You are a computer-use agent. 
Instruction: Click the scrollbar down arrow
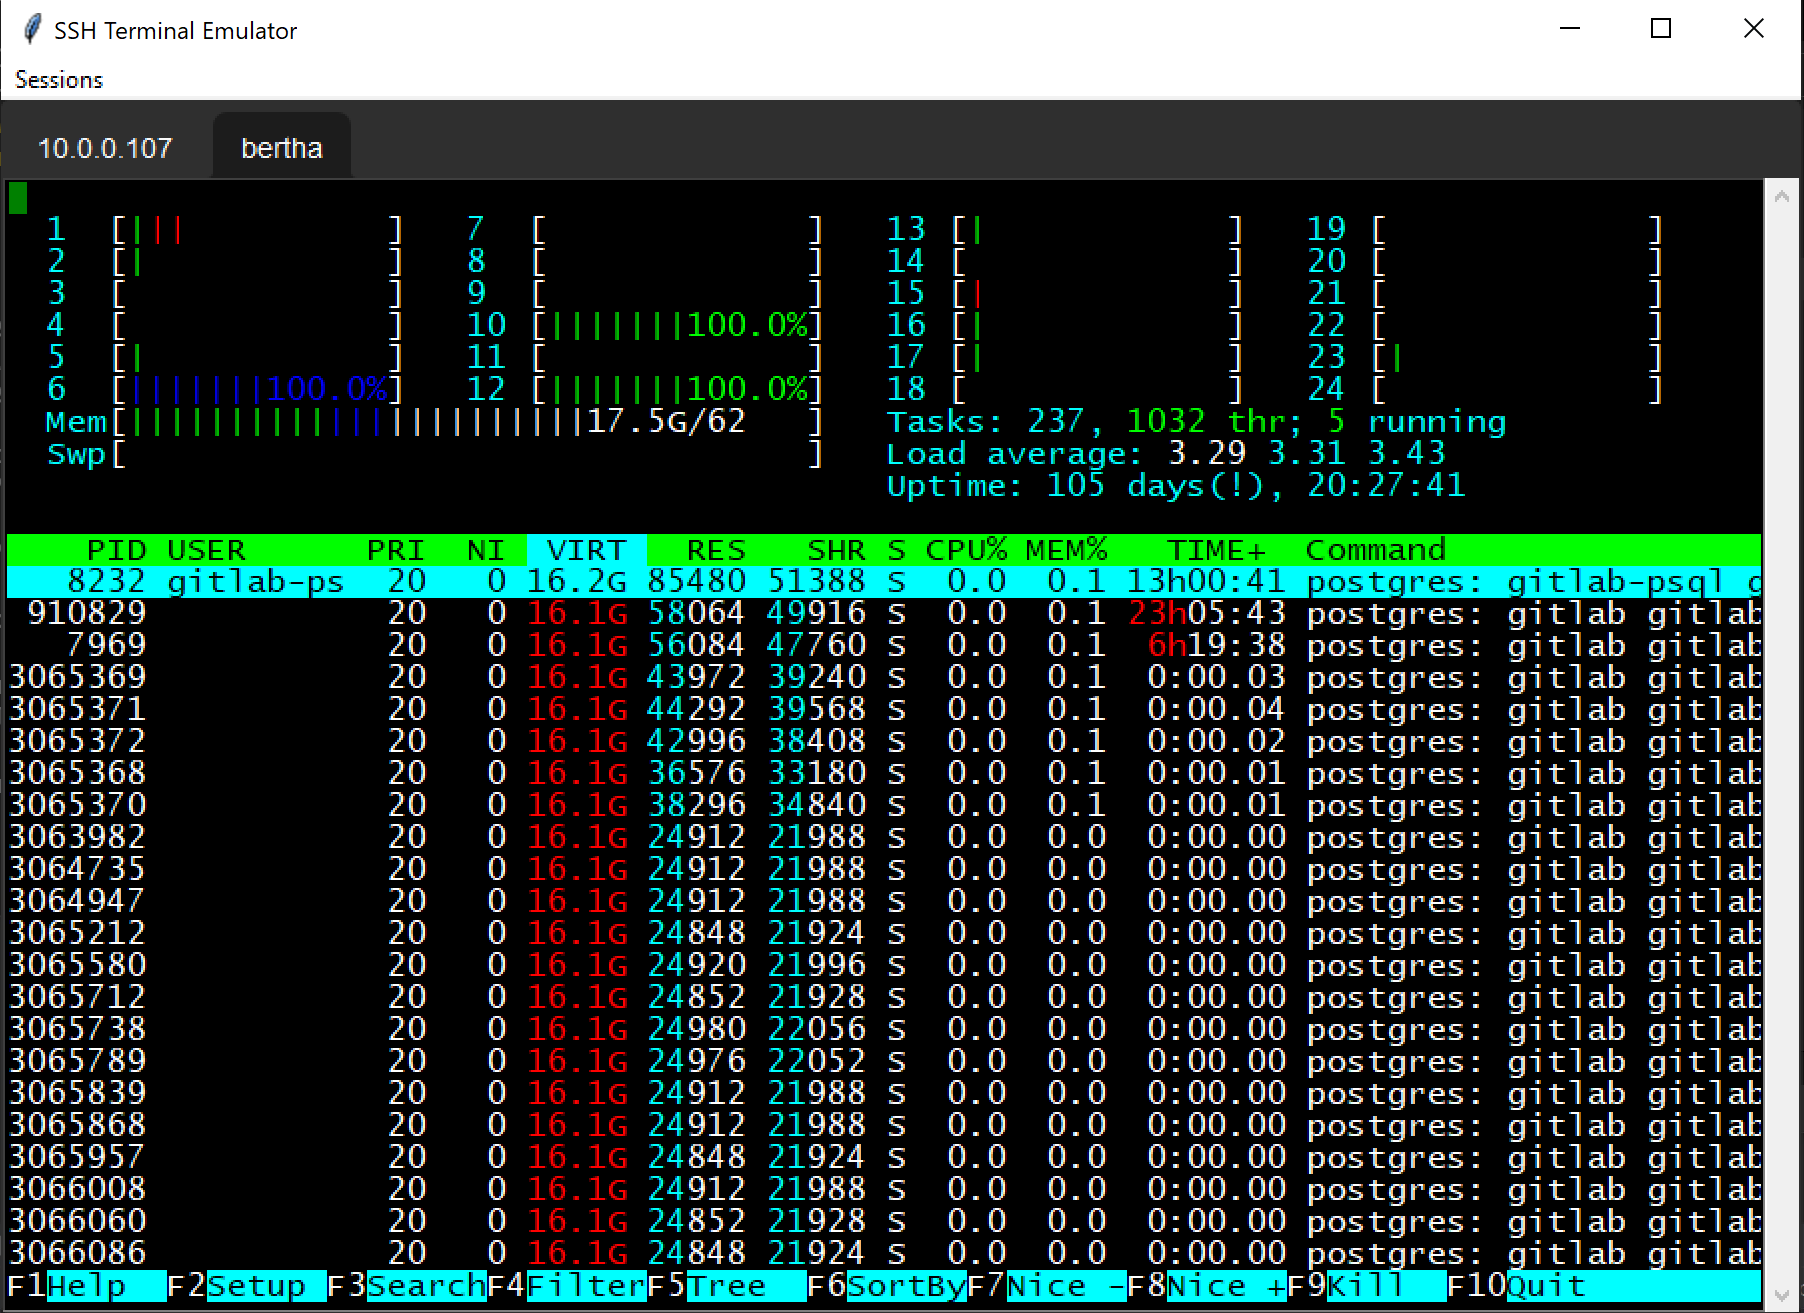(1782, 1296)
